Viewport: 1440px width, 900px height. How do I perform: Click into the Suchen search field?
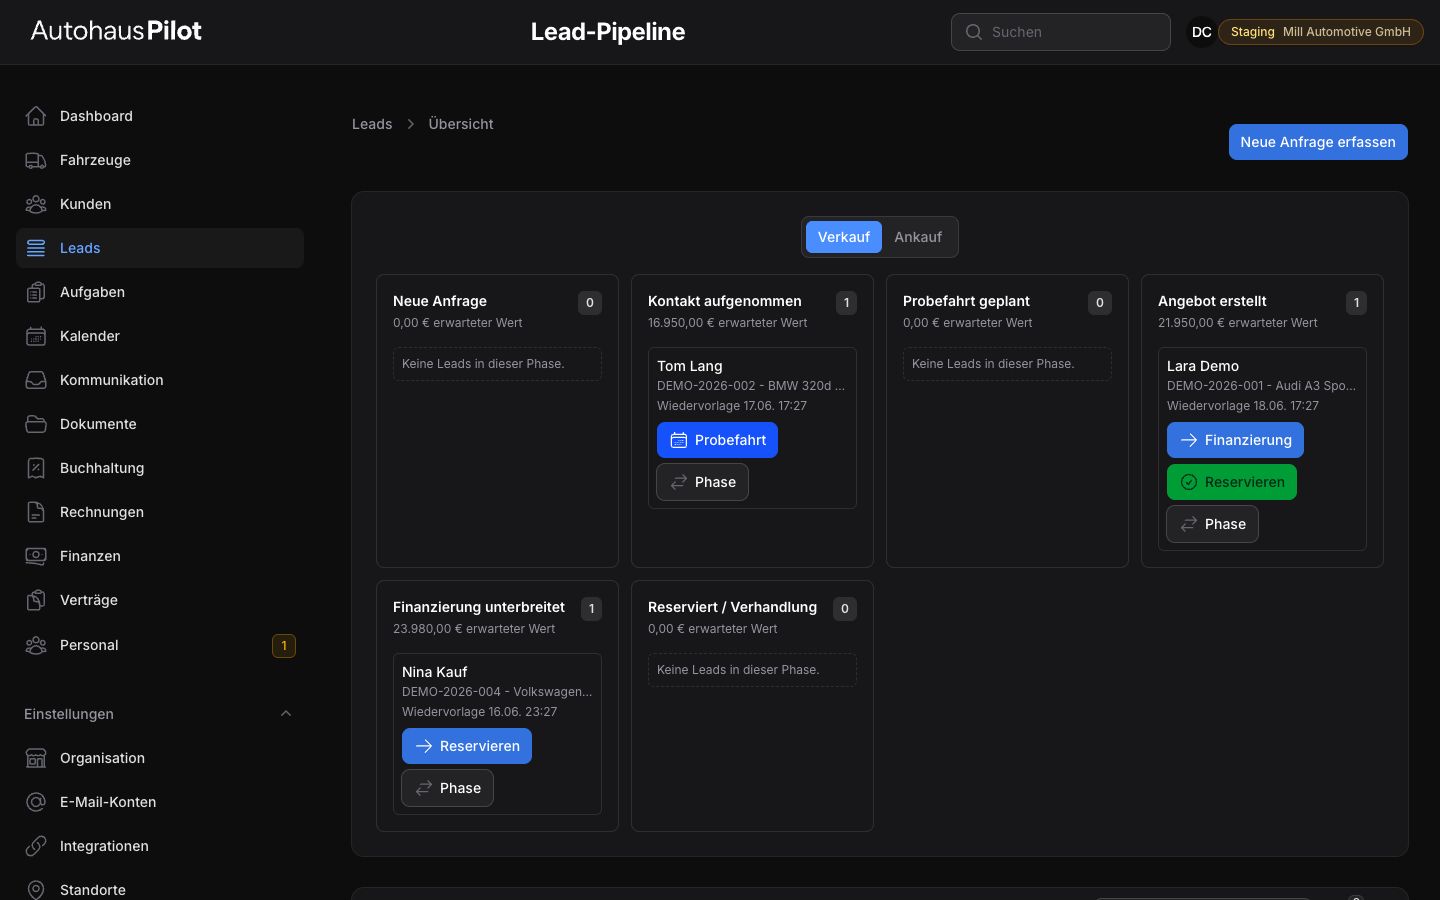[1061, 32]
